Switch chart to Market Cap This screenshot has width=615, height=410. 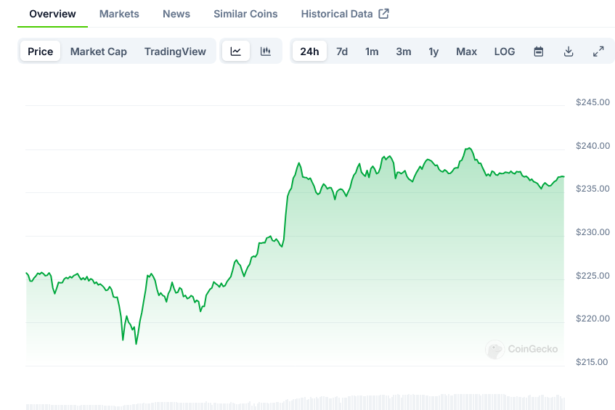pos(98,51)
